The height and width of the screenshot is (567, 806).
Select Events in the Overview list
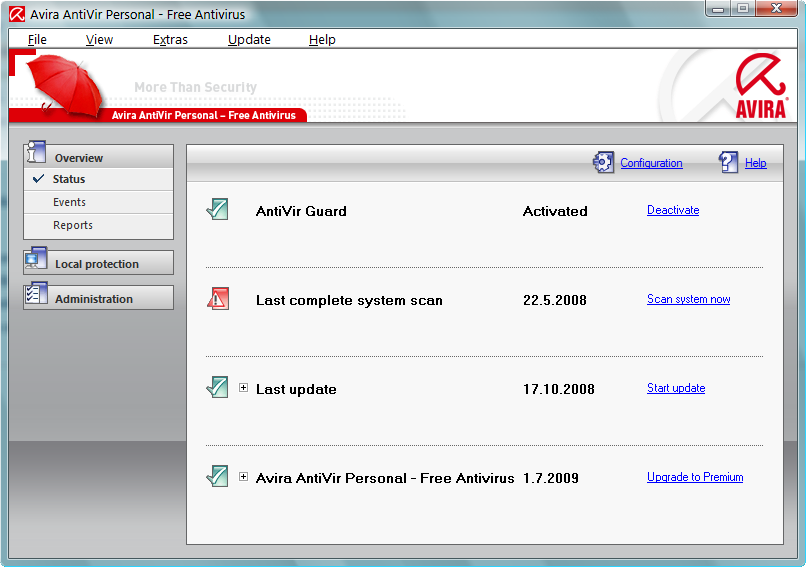(x=98, y=202)
